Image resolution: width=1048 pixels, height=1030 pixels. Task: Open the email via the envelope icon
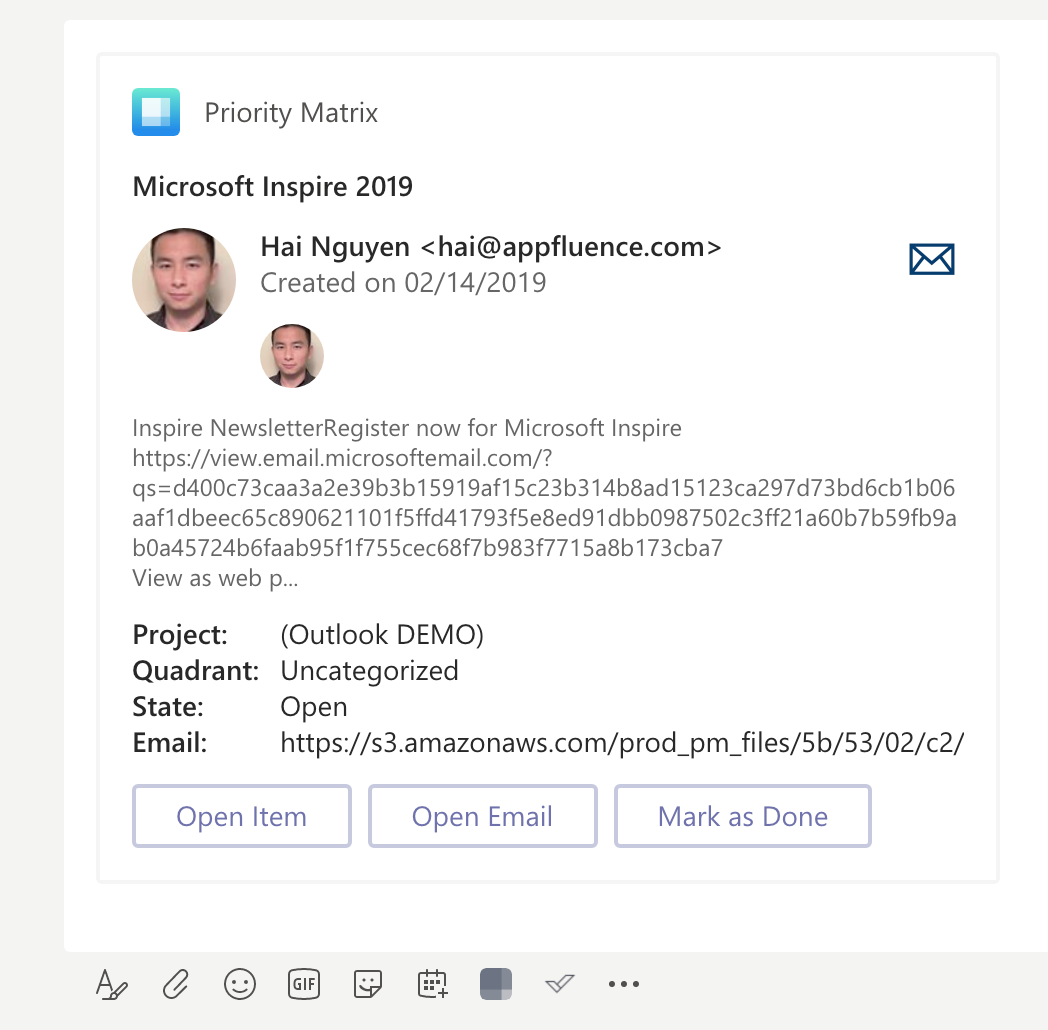pyautogui.click(x=931, y=258)
